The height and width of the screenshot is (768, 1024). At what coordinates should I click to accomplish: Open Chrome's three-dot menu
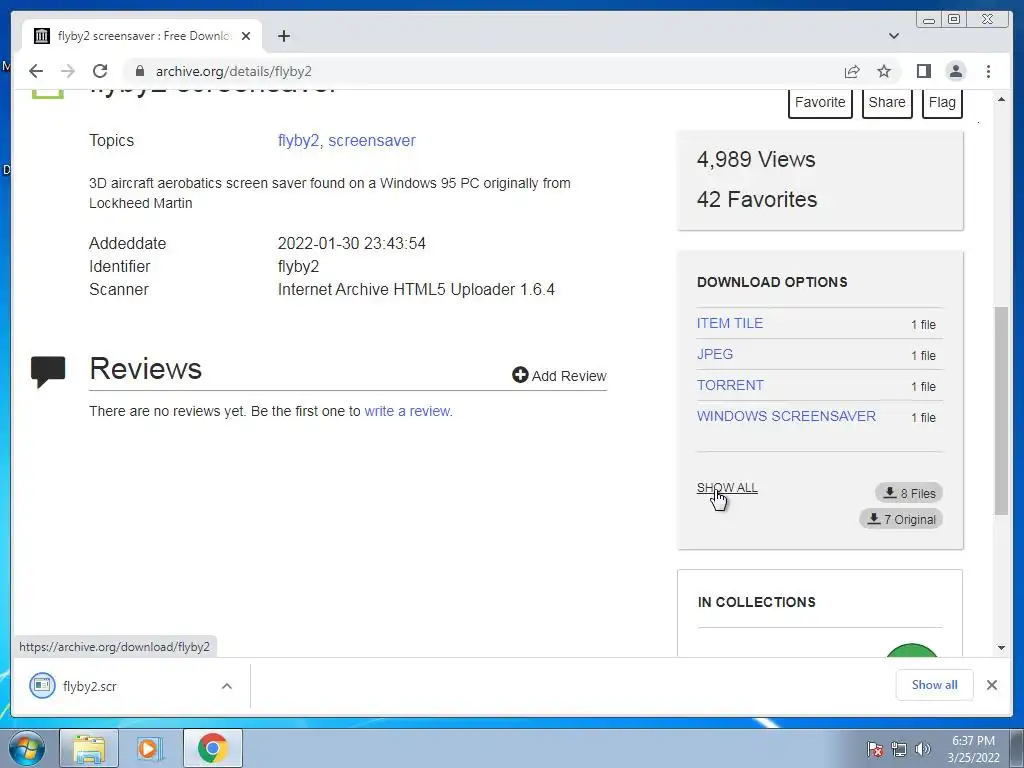coord(988,71)
